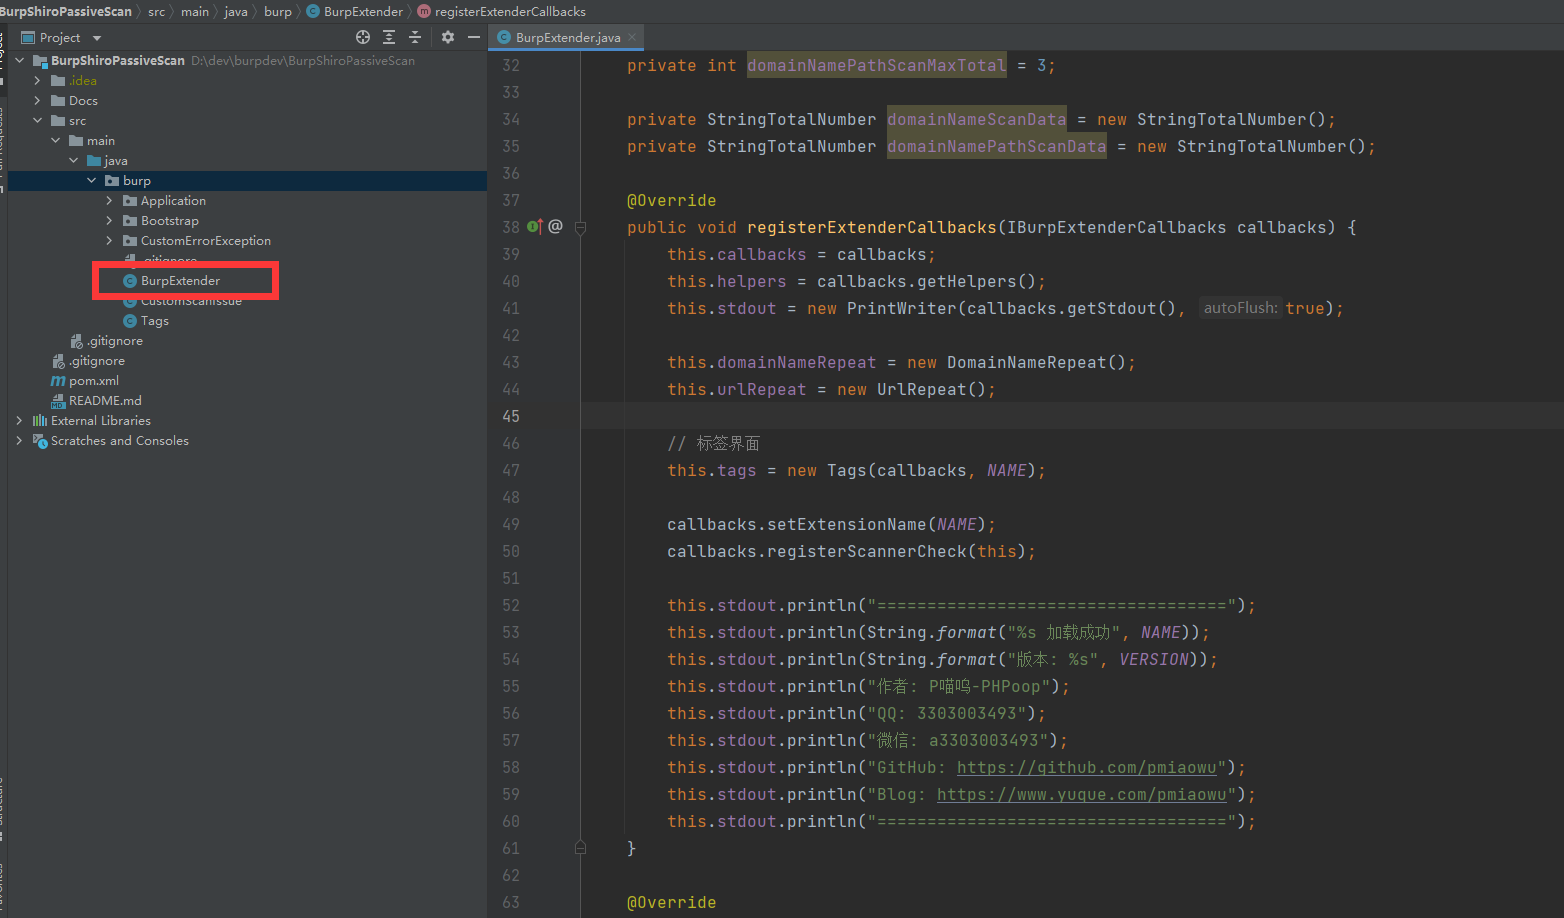Select BurpExtender in project tree
1564x918 pixels.
(x=180, y=281)
